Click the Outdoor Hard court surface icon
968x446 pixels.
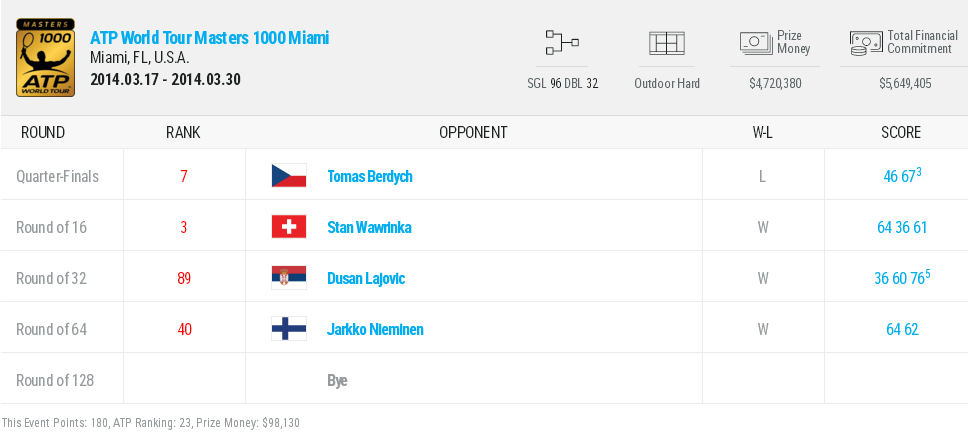(x=666, y=43)
